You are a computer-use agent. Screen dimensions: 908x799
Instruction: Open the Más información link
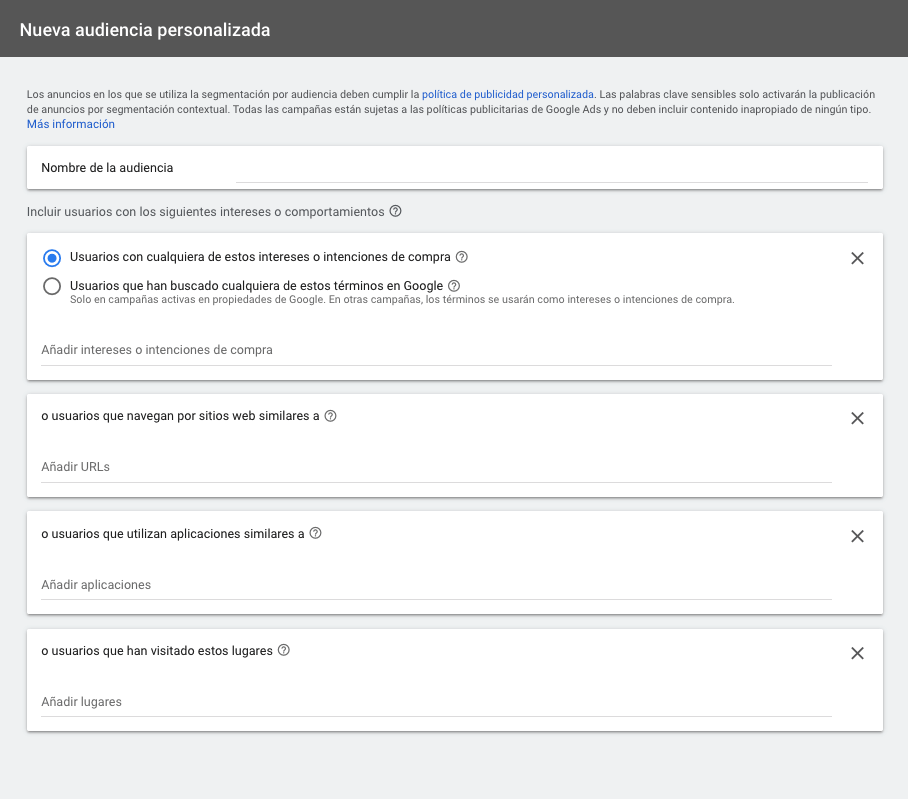click(x=71, y=124)
